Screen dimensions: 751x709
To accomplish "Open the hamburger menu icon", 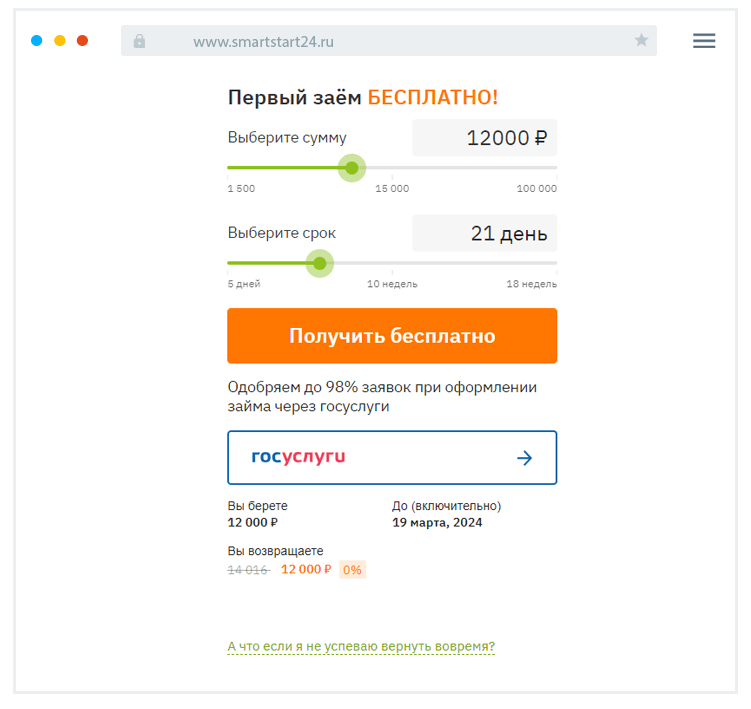I will pos(704,41).
